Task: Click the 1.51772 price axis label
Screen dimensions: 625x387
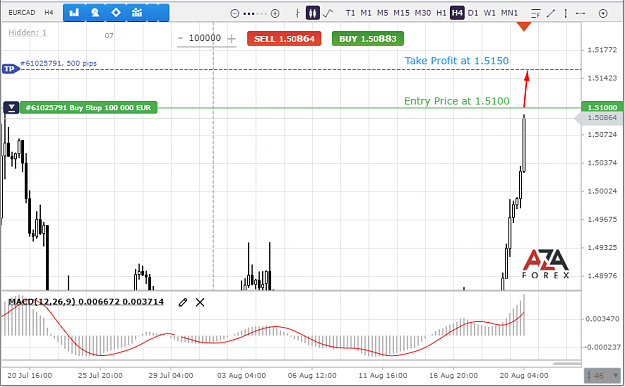Action: (x=602, y=50)
